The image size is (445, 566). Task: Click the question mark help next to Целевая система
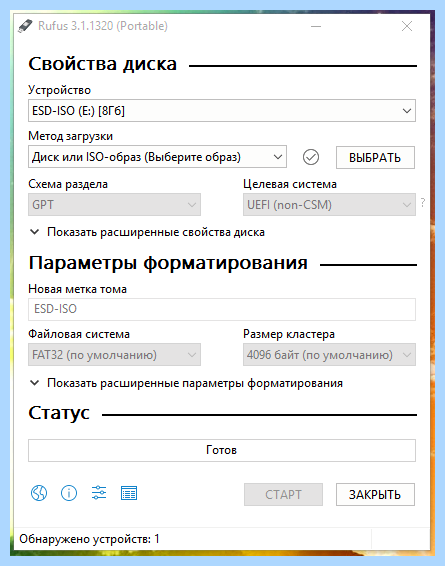coord(423,203)
